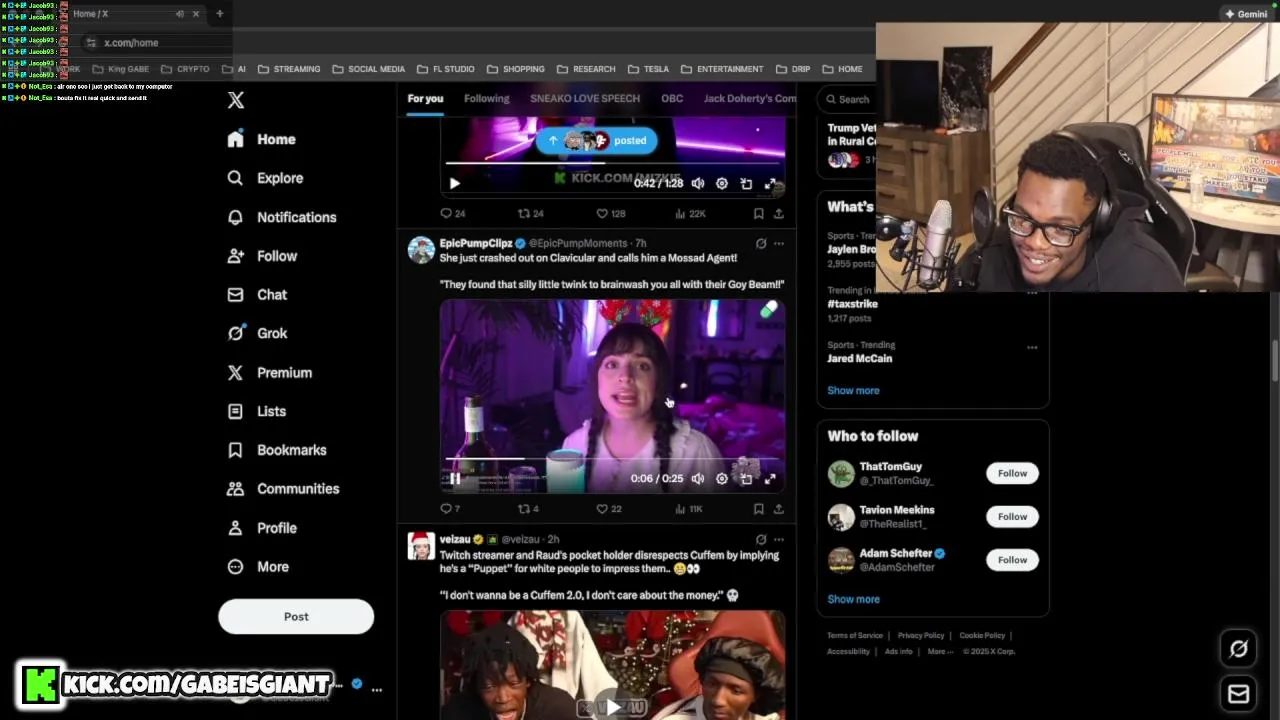Share the EpicPumpClipz post
This screenshot has height=720, width=1280.
(779, 509)
